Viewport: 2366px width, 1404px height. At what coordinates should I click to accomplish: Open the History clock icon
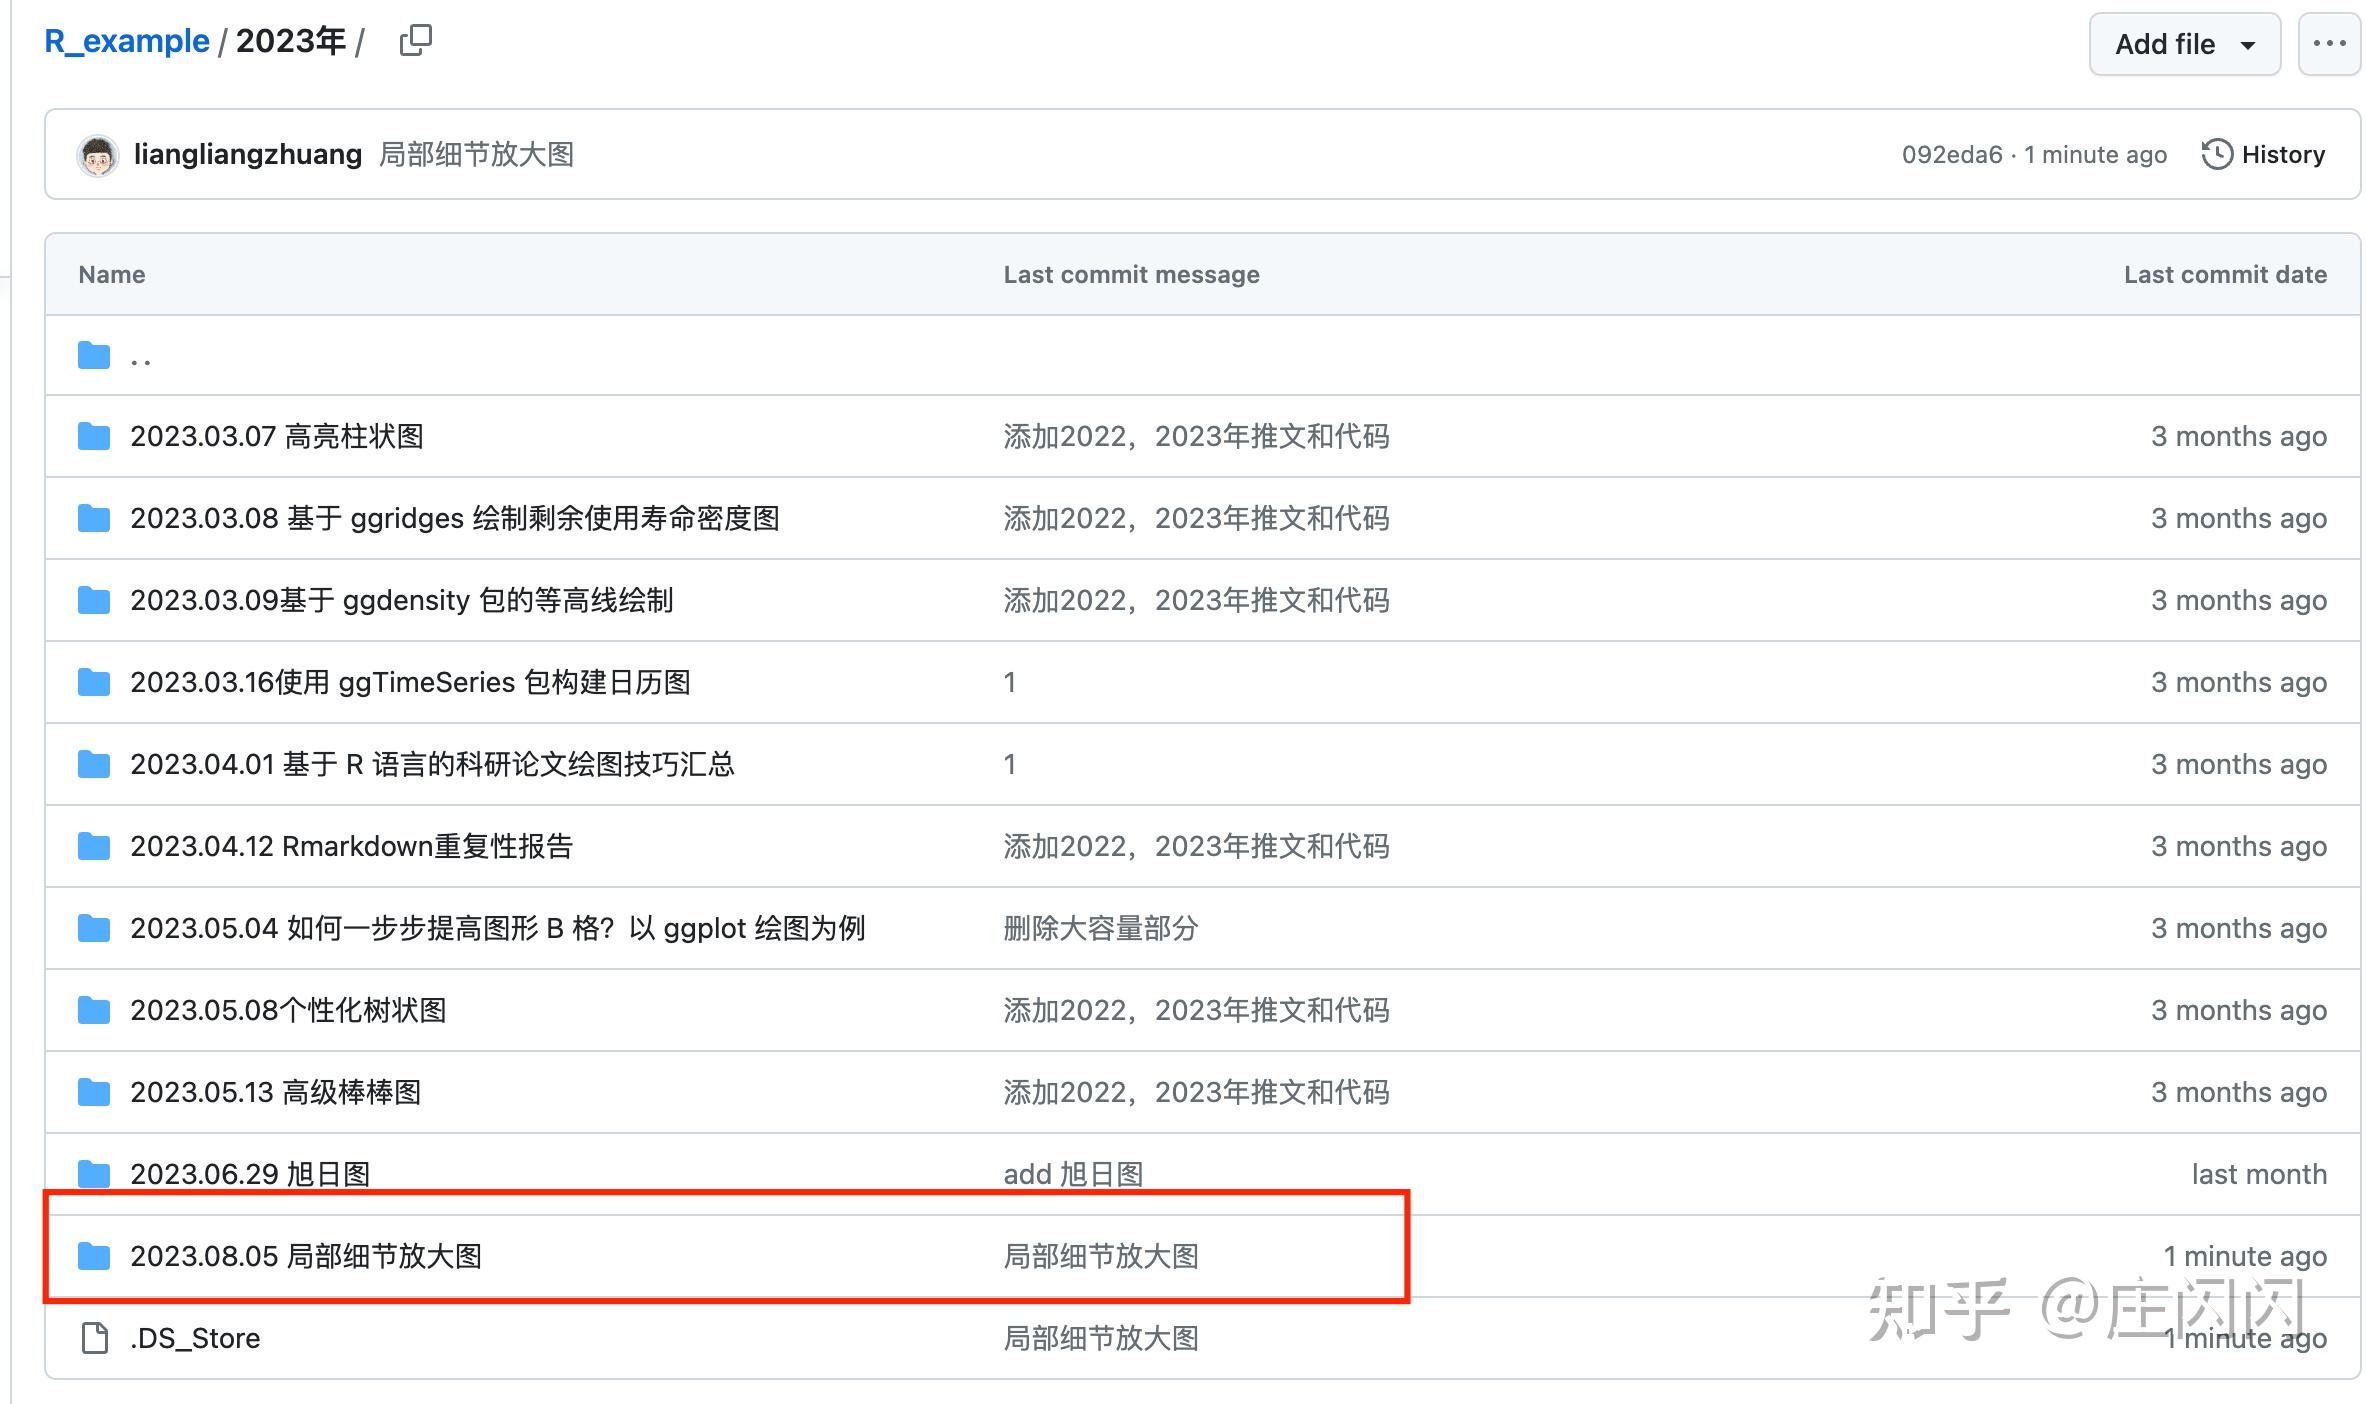coord(2216,154)
